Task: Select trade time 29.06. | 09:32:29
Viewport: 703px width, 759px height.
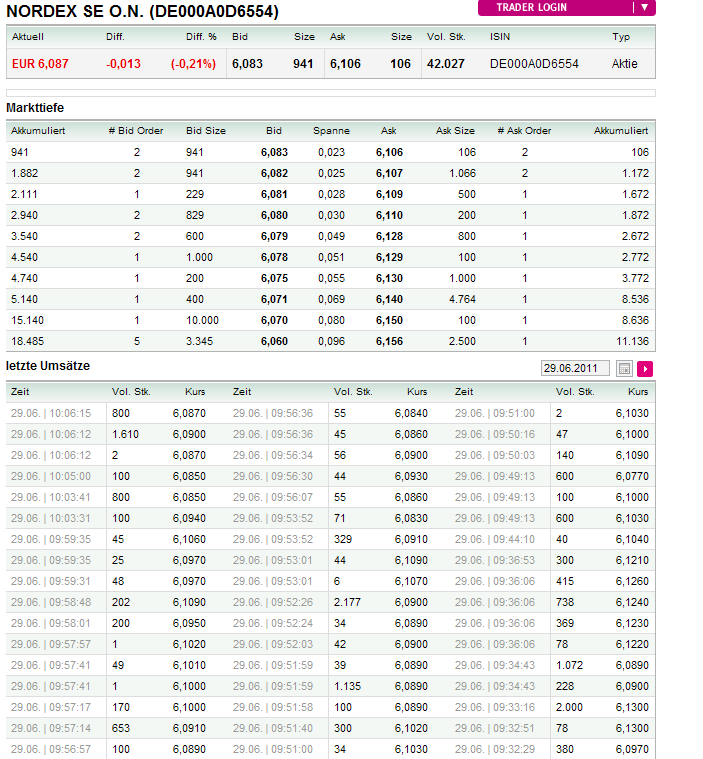Action: [495, 749]
